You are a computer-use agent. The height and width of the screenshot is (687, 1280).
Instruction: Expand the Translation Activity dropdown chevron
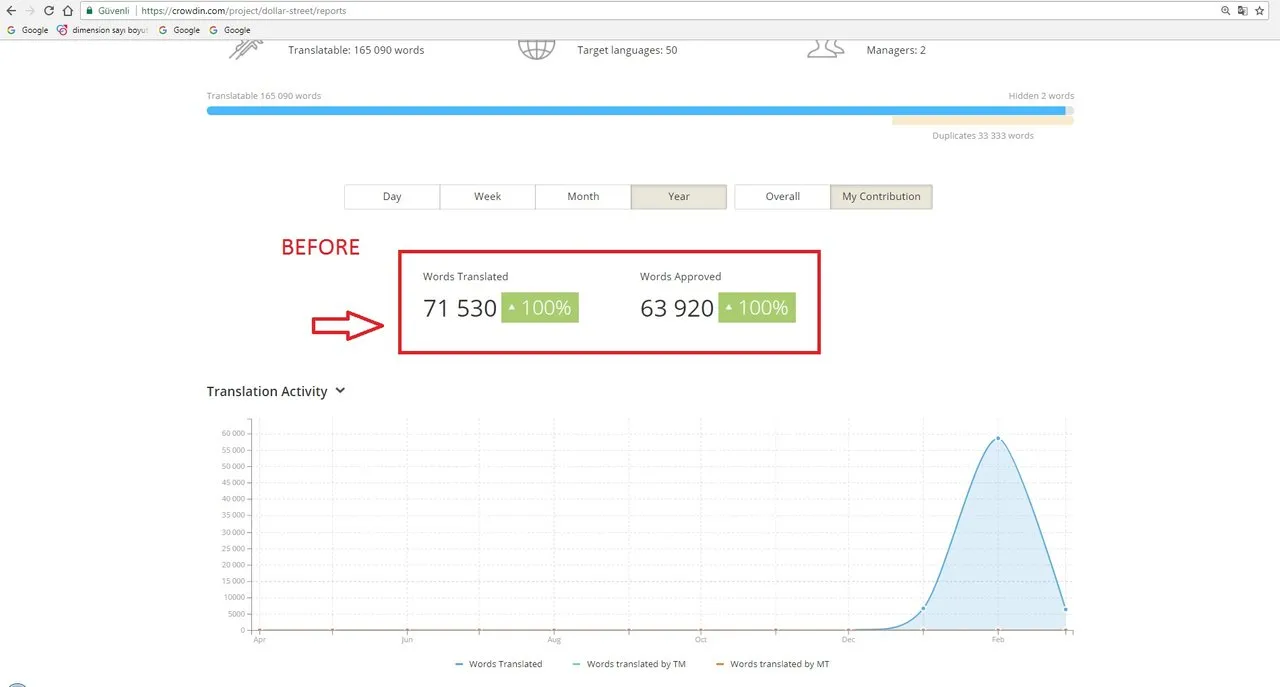tap(340, 391)
